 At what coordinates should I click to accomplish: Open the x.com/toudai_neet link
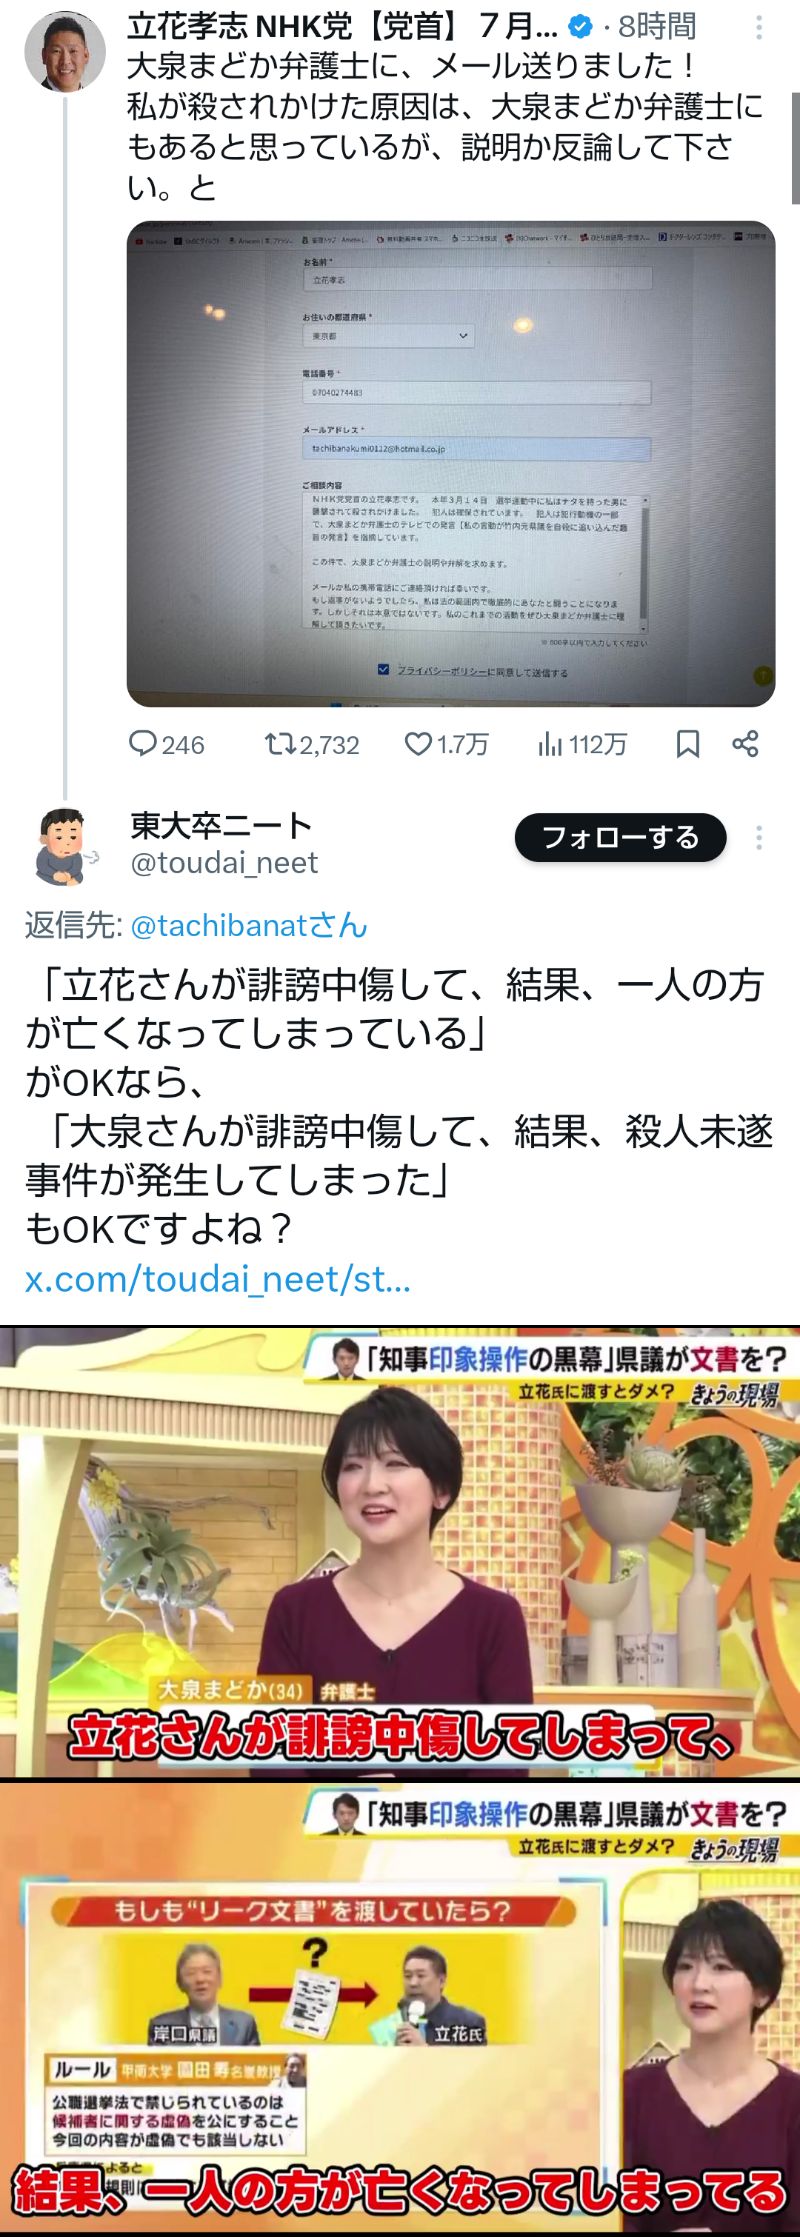[217, 1278]
